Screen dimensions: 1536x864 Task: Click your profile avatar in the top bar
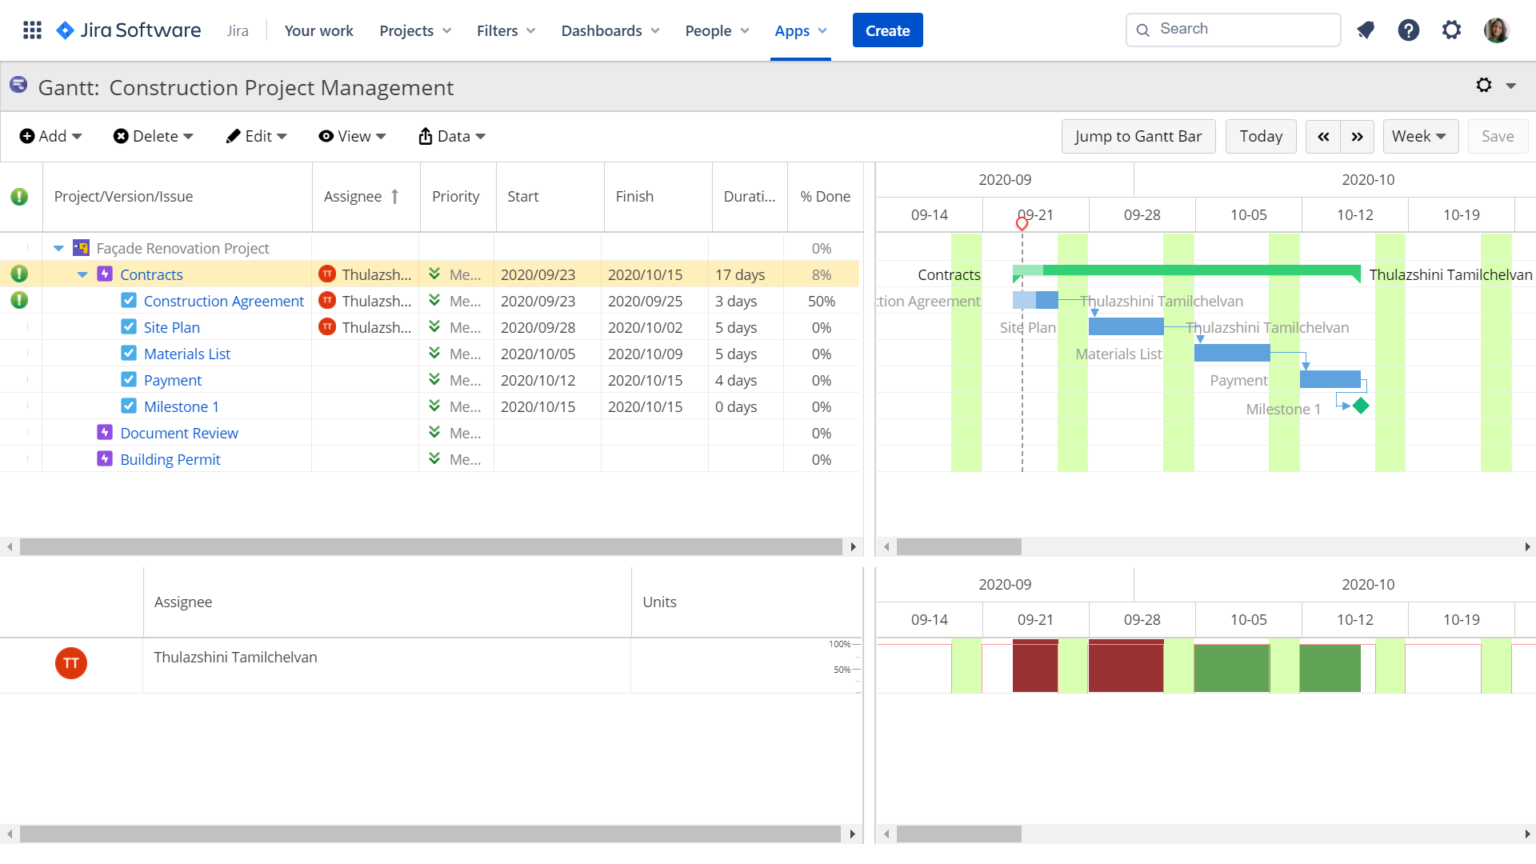pyautogui.click(x=1496, y=29)
